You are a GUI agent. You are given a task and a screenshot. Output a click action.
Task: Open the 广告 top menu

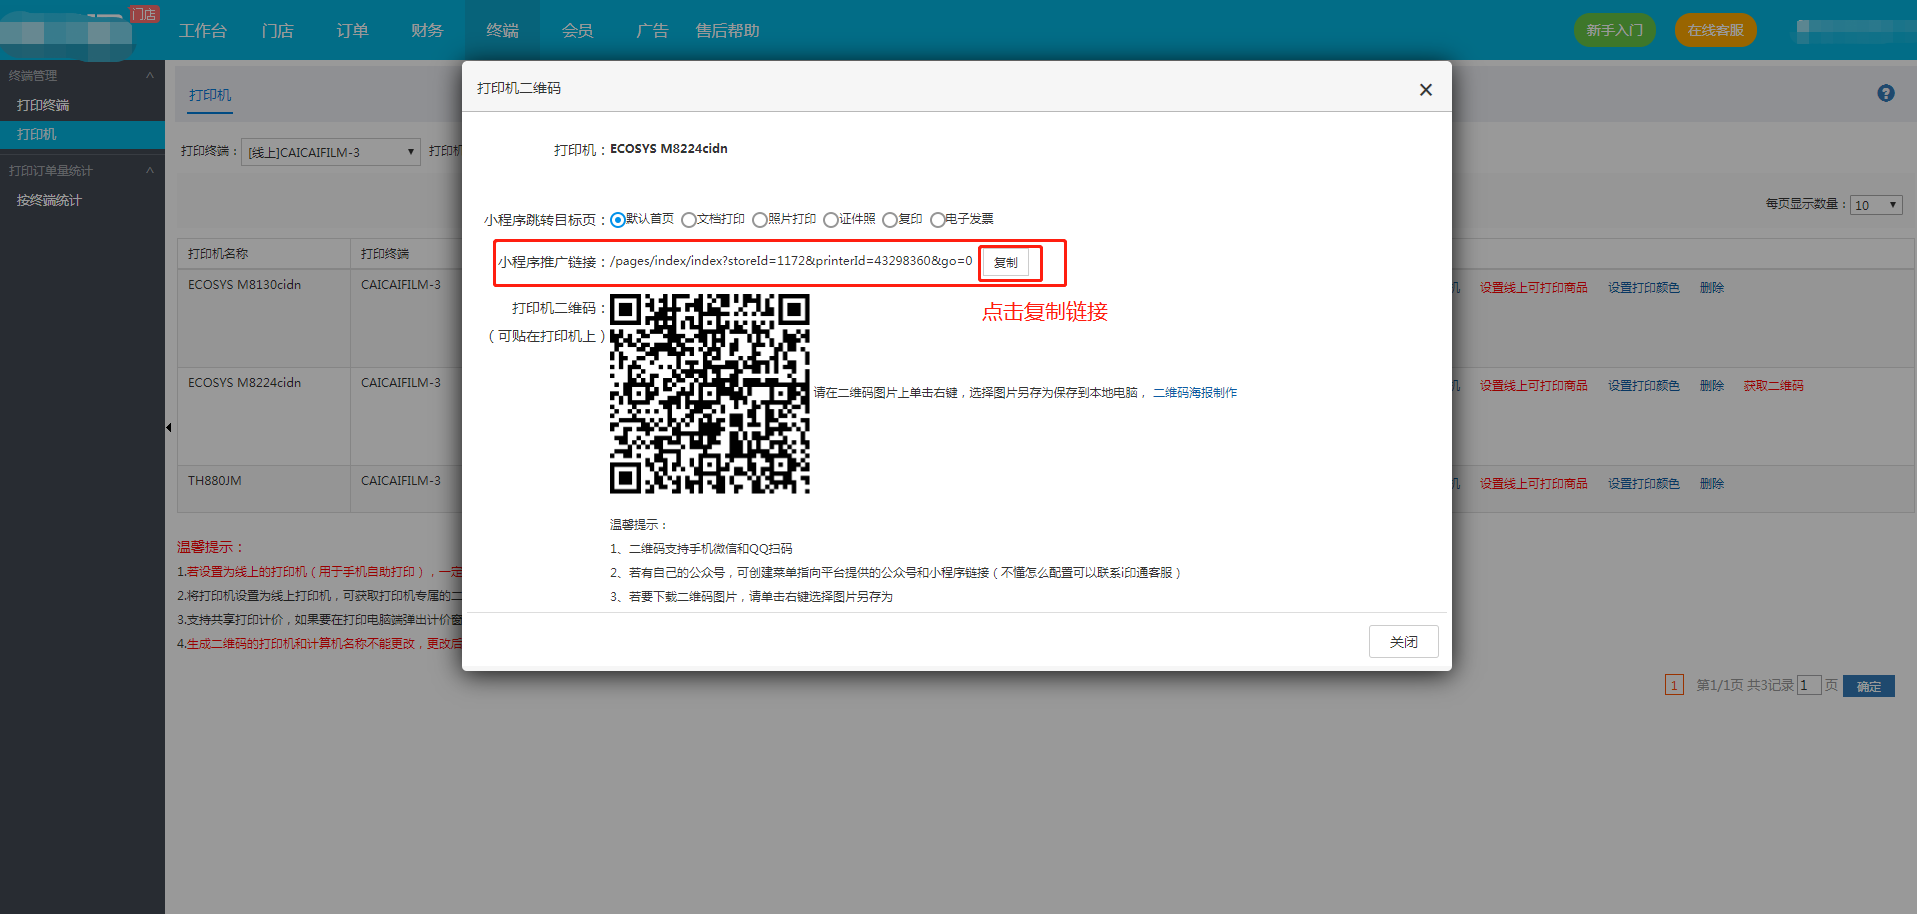point(652,31)
